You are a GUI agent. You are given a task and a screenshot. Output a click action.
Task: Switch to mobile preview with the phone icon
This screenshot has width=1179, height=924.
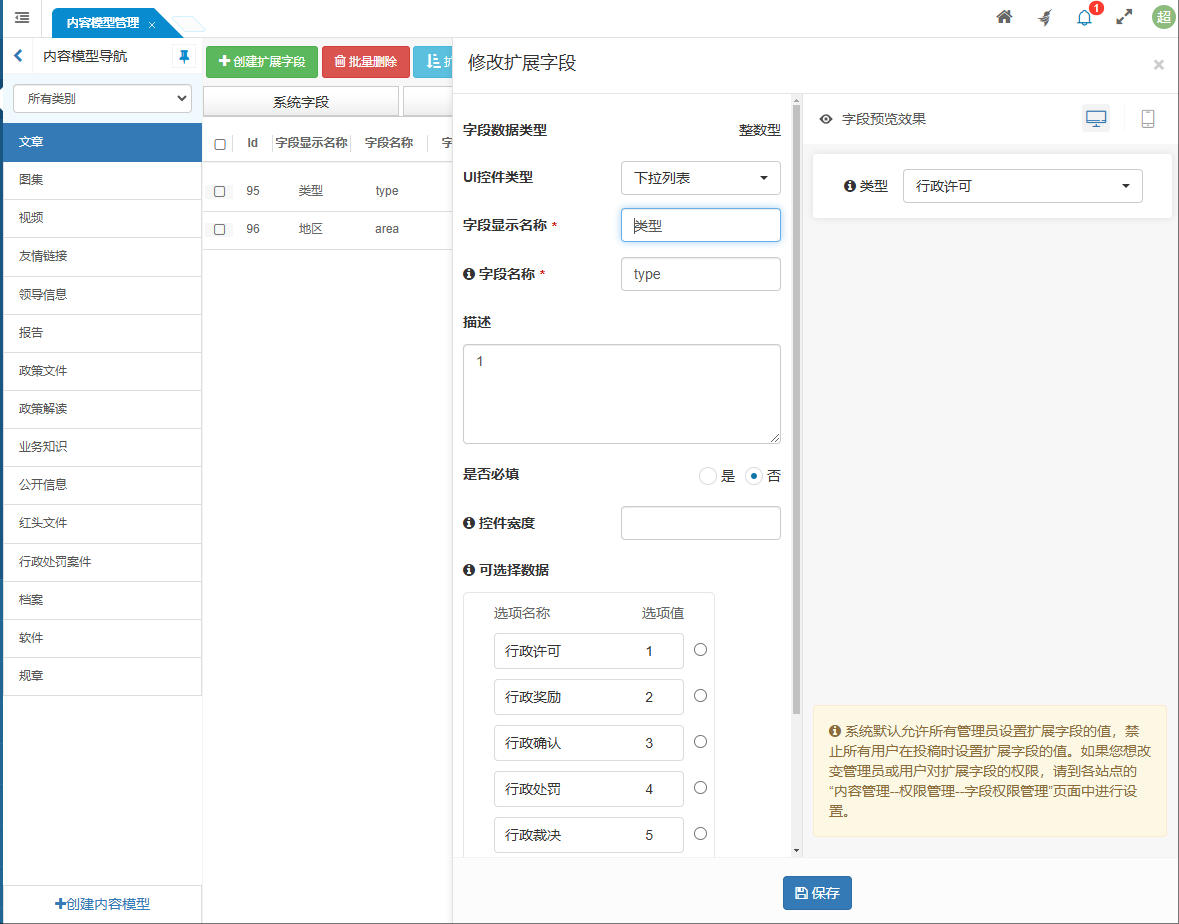point(1147,118)
